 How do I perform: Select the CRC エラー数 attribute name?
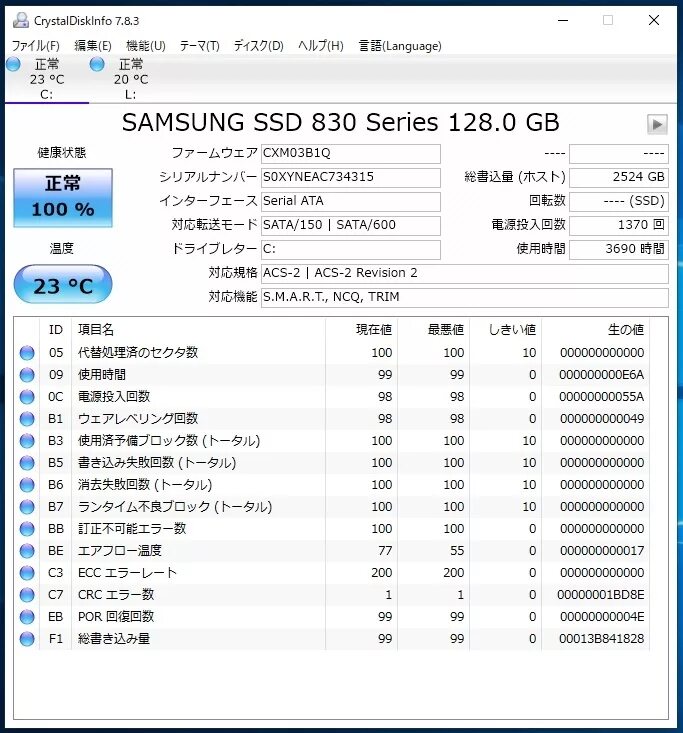116,595
